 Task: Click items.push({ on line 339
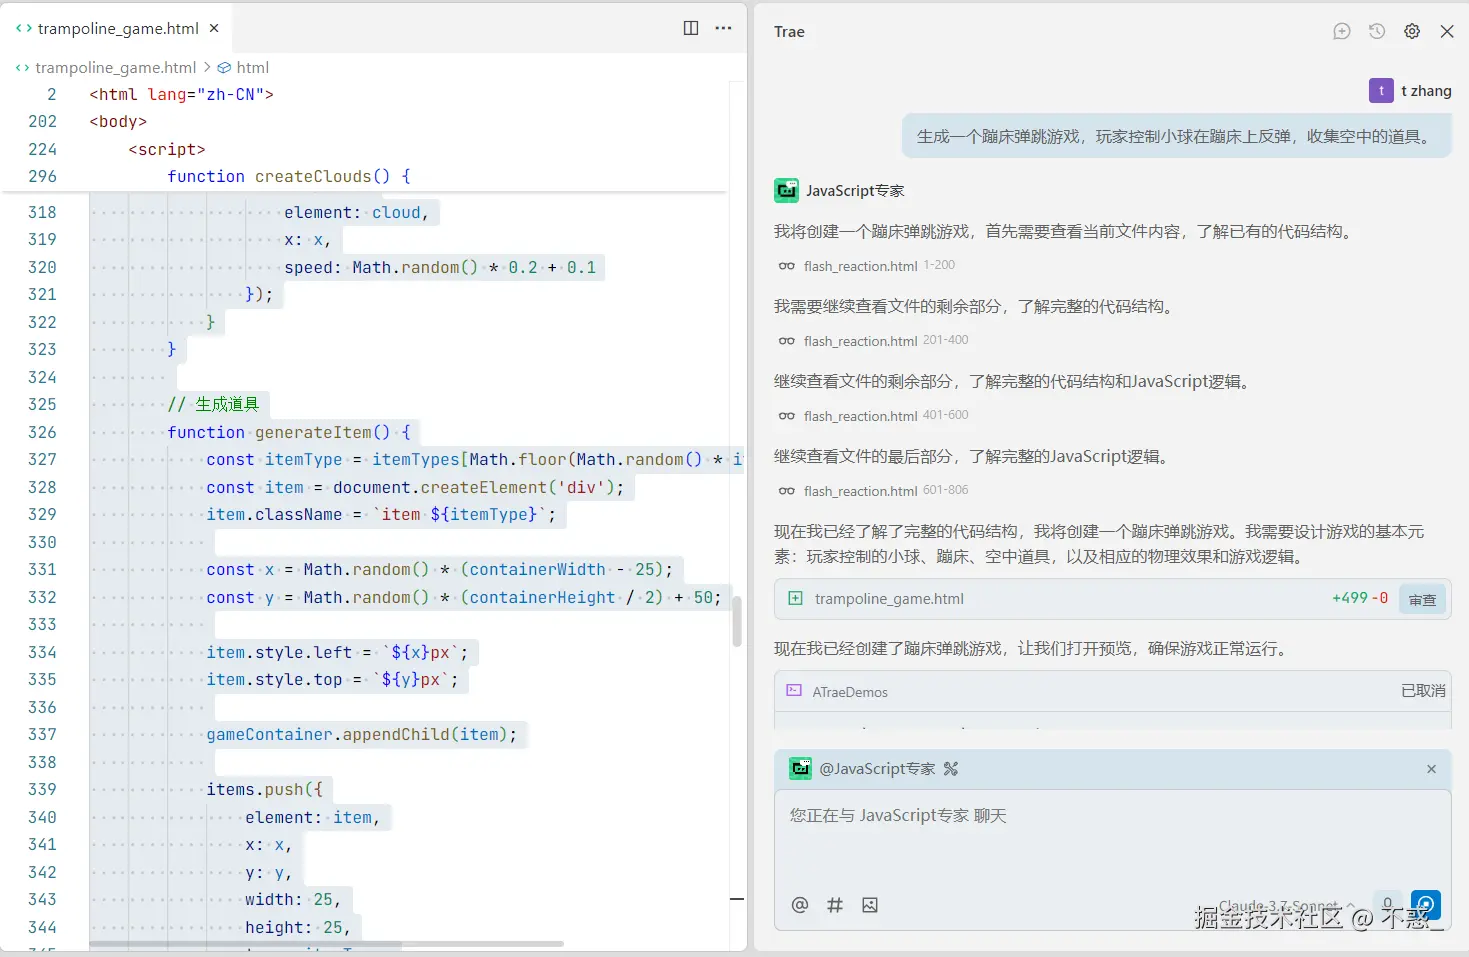tap(264, 789)
